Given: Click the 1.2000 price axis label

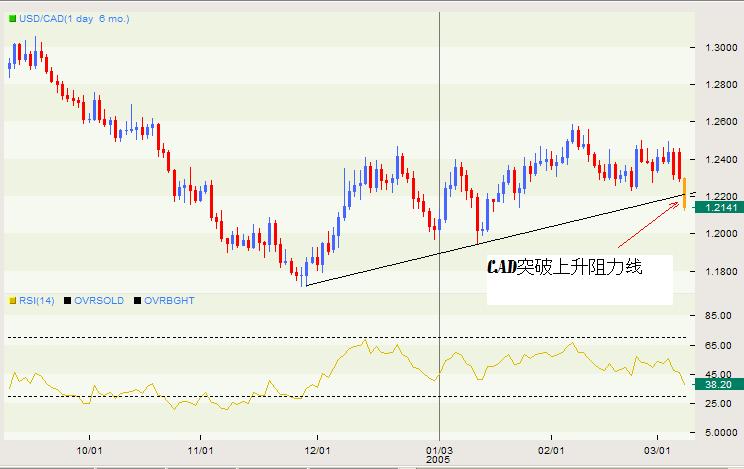Looking at the screenshot, I should [x=721, y=234].
